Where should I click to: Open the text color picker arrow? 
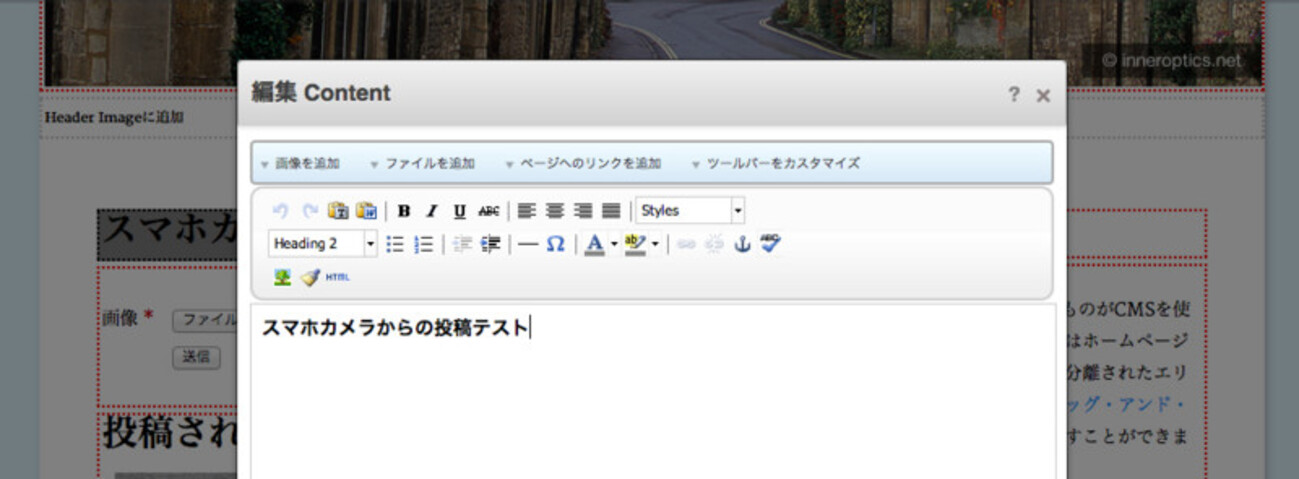[614, 244]
